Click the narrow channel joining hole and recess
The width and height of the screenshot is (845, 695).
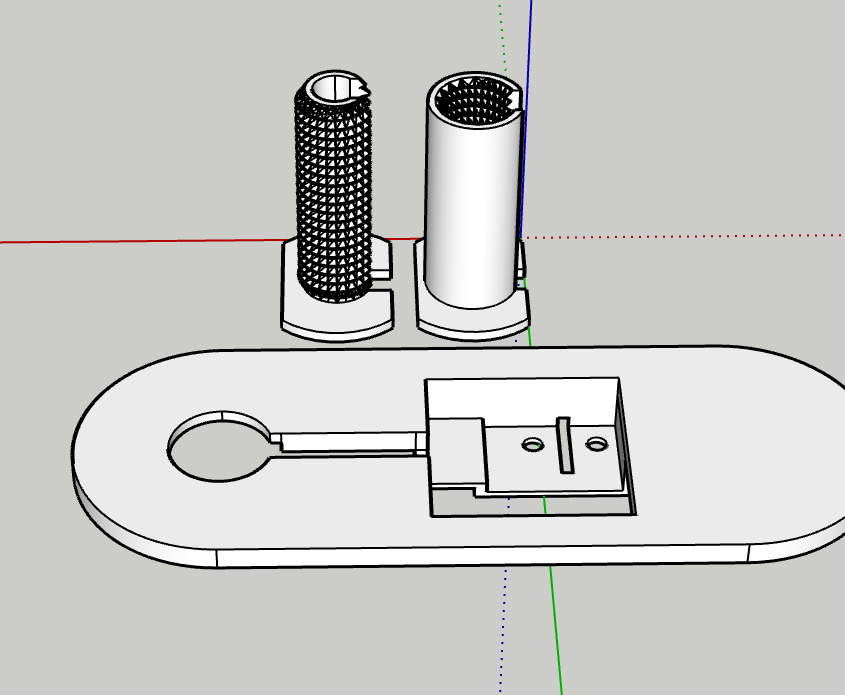tap(349, 443)
